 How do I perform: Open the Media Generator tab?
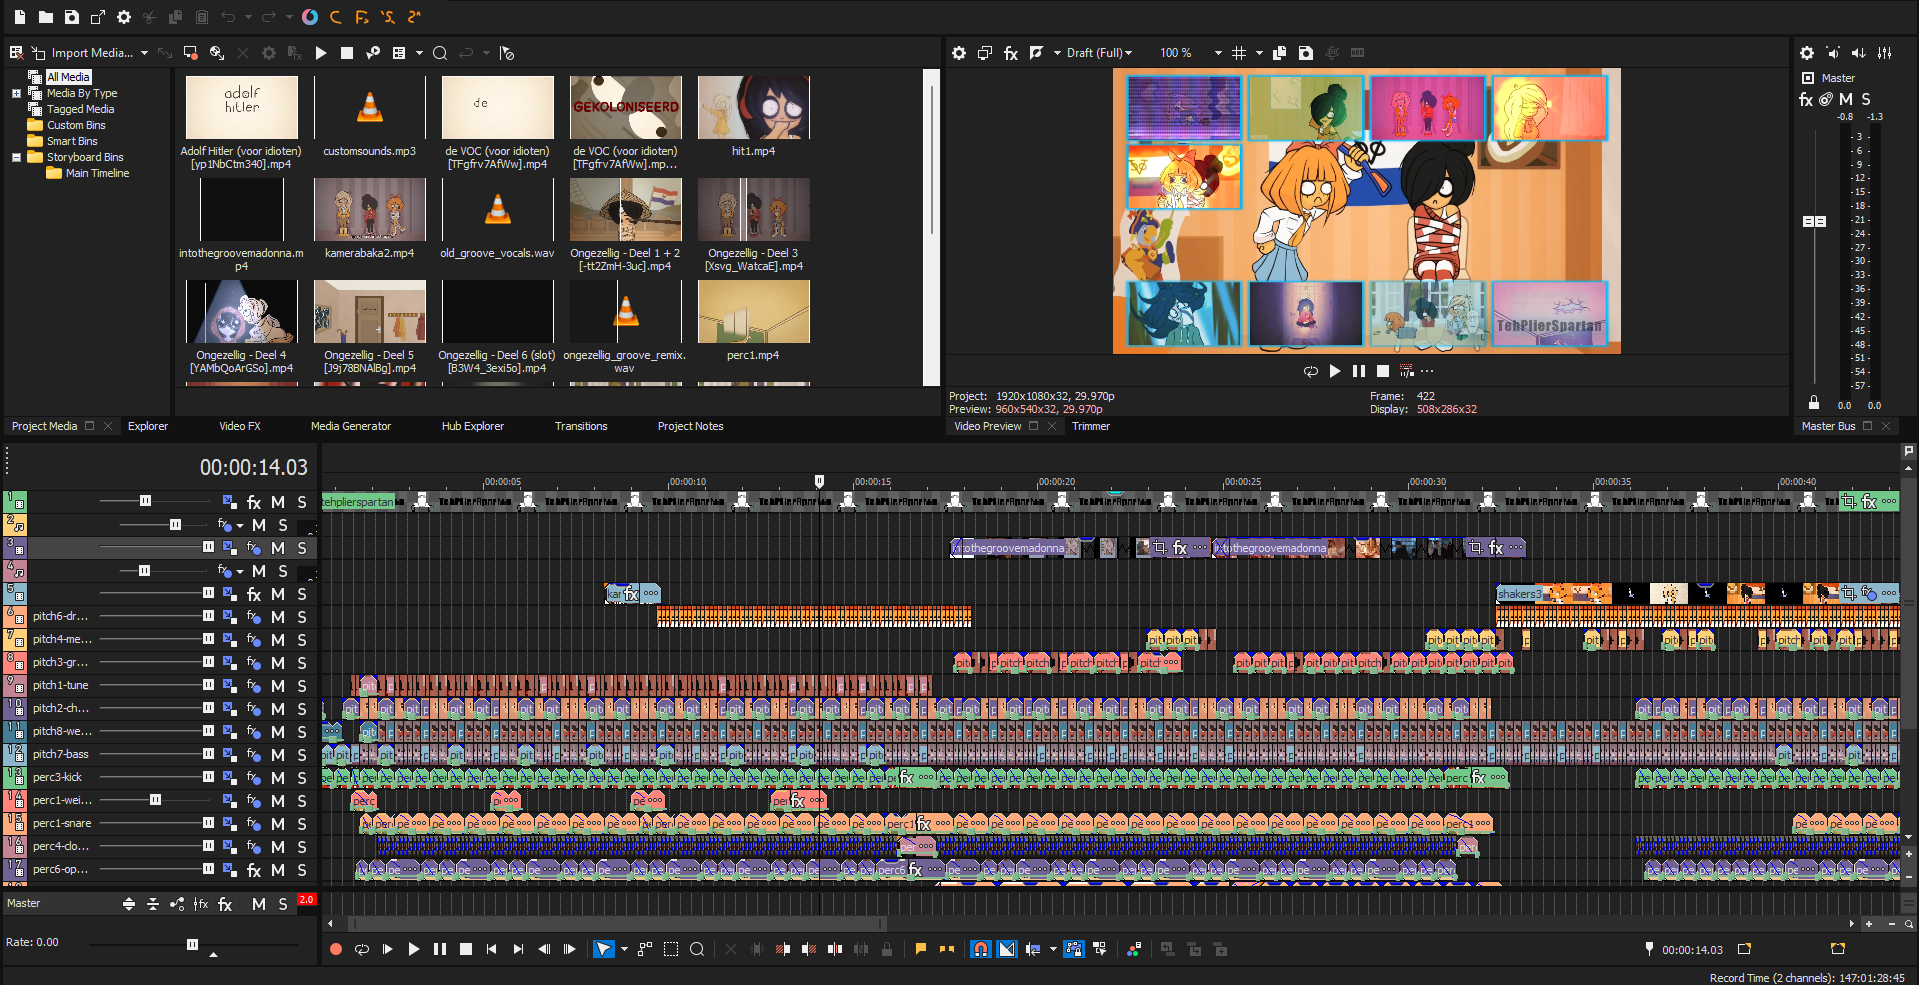point(350,426)
